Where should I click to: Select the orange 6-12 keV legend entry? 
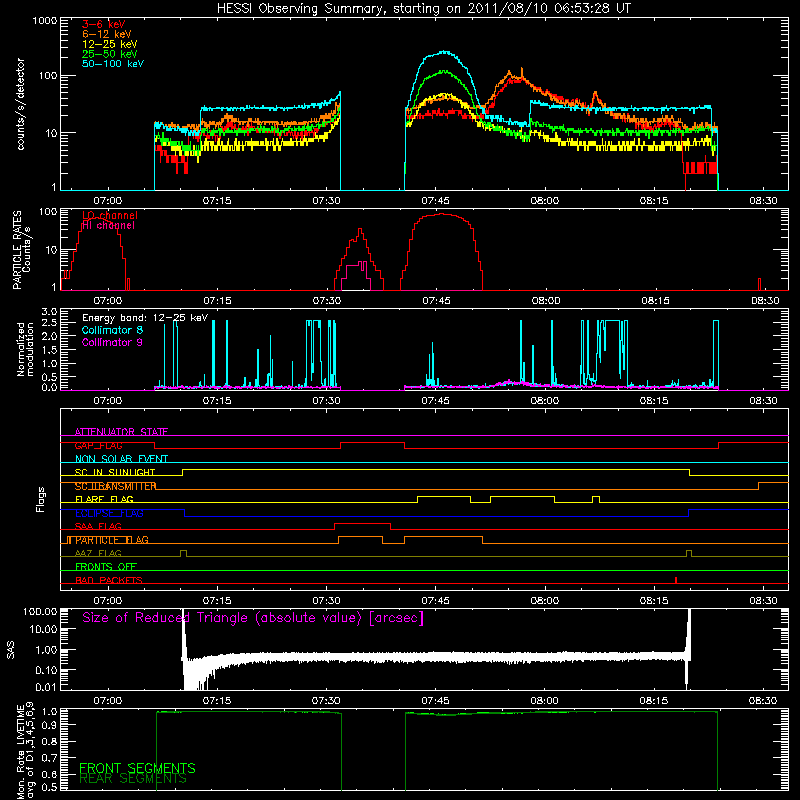pyautogui.click(x=107, y=34)
